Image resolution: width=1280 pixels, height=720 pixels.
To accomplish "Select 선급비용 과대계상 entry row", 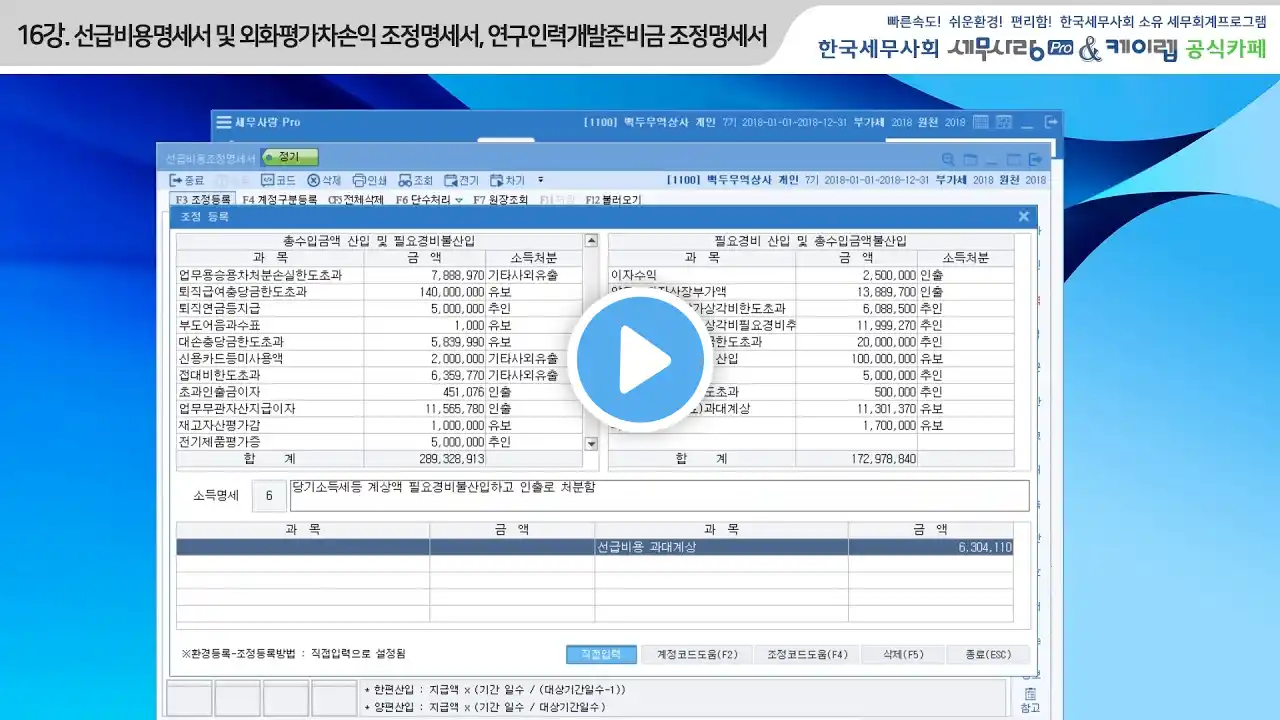I will [595, 547].
